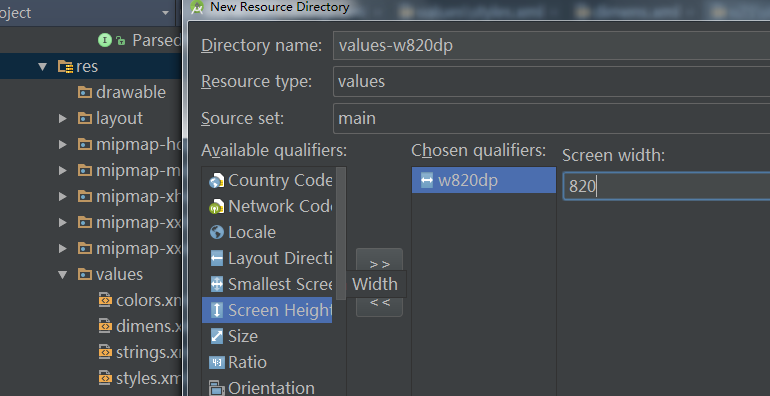Collapse the res folder node

(43, 66)
